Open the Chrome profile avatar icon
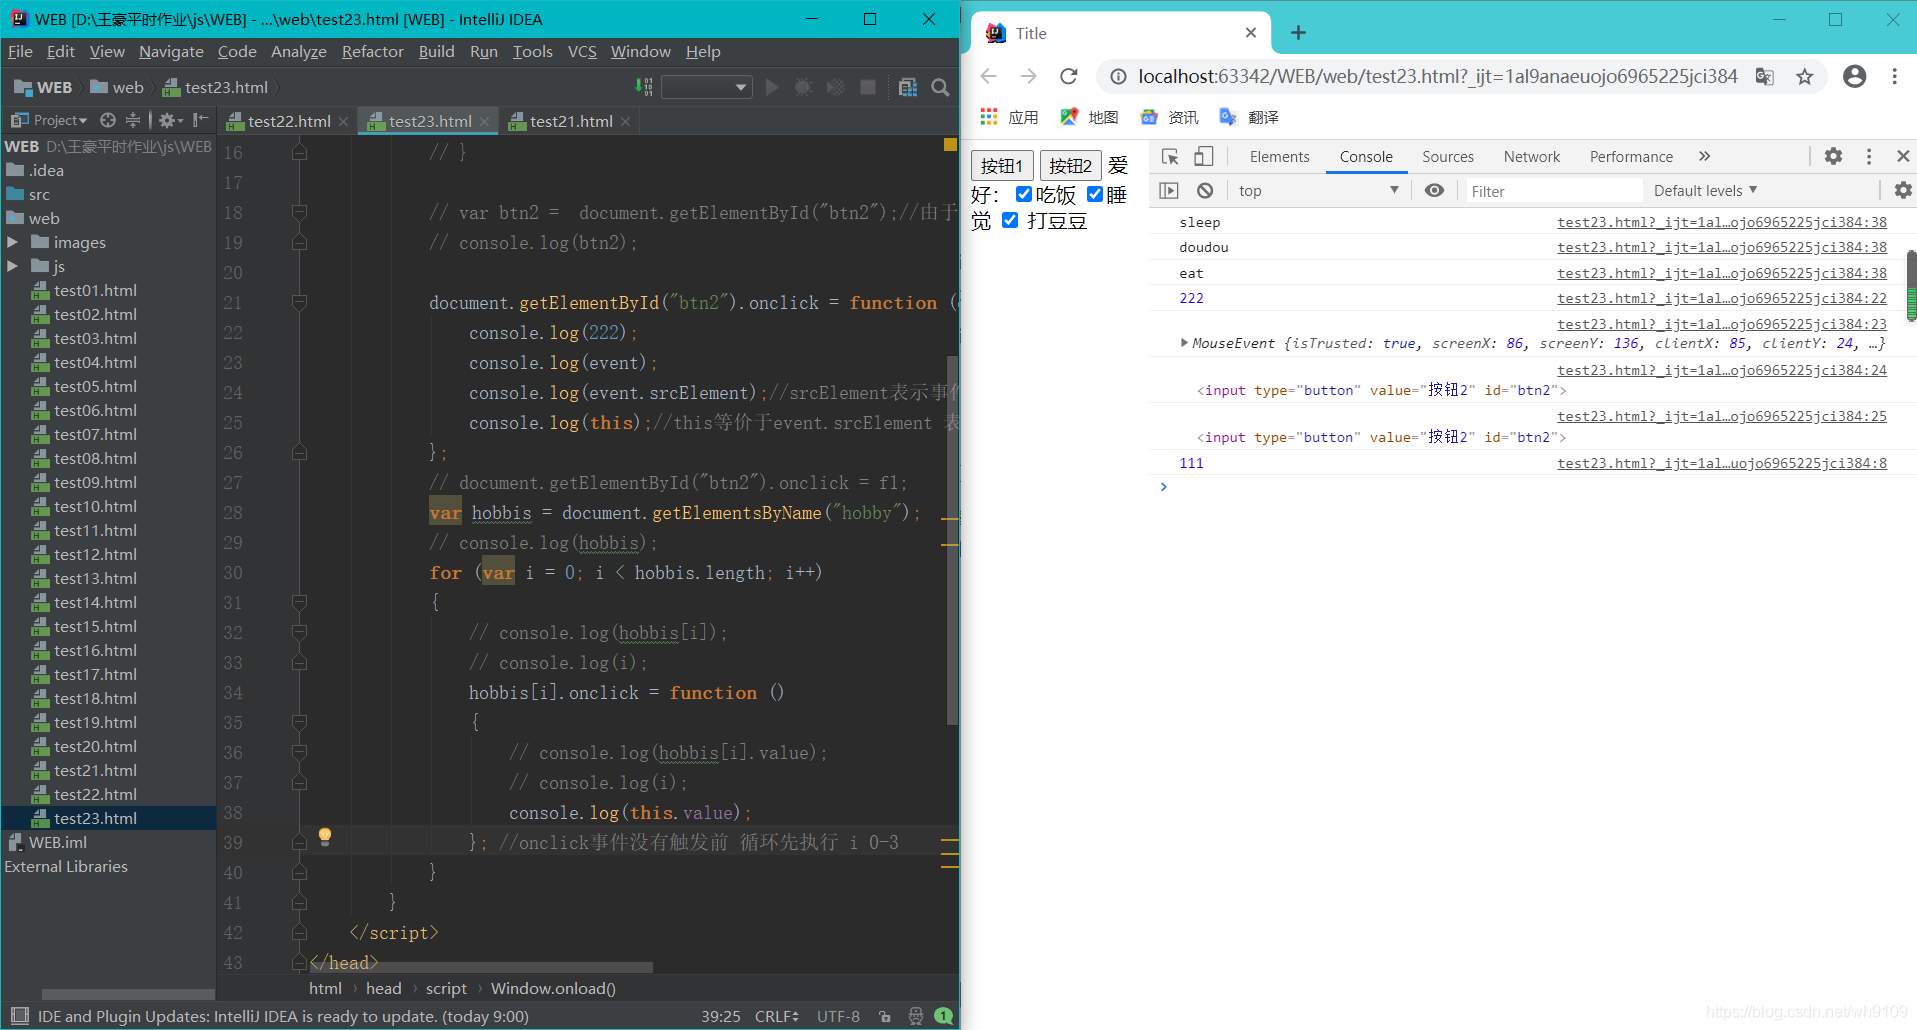This screenshot has width=1917, height=1030. click(1854, 76)
